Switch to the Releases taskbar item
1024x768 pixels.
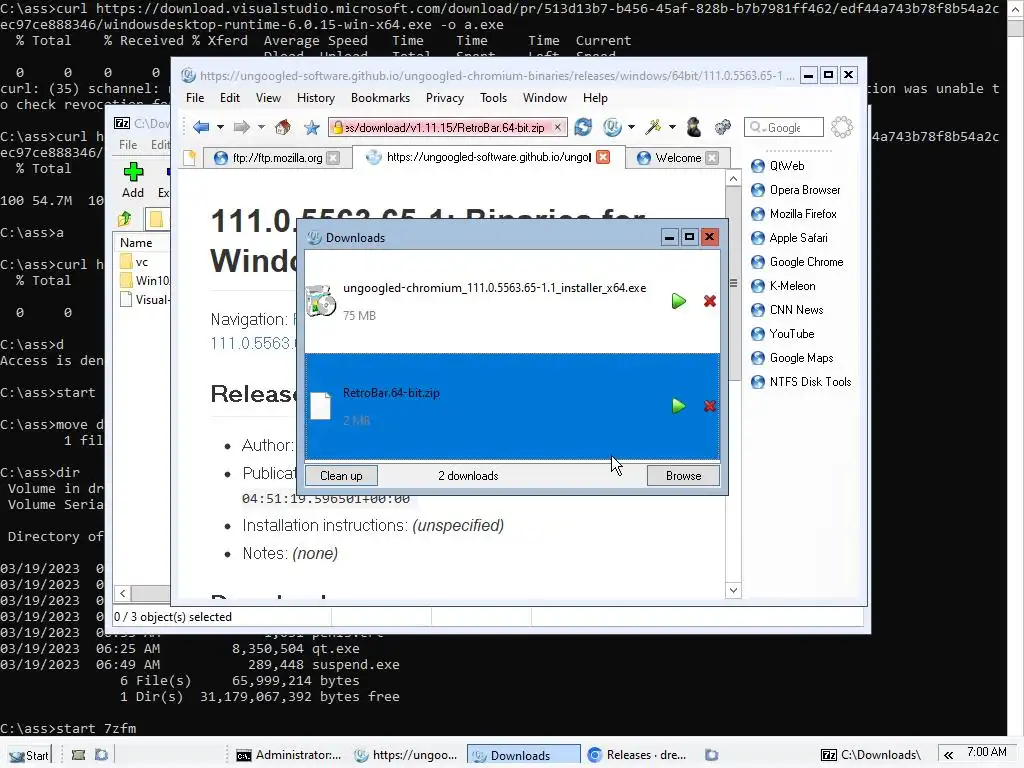[x=637, y=756]
